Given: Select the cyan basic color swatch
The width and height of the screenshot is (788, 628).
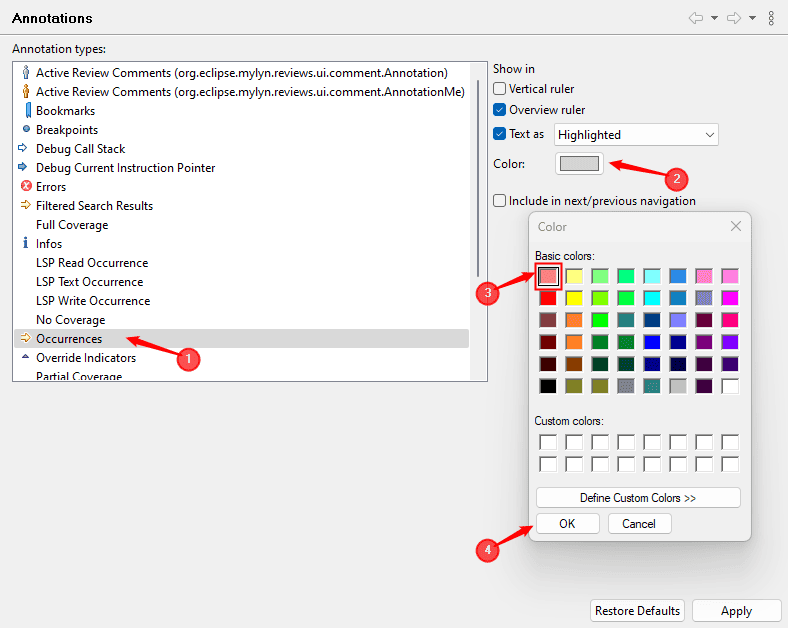Looking at the screenshot, I should [652, 298].
